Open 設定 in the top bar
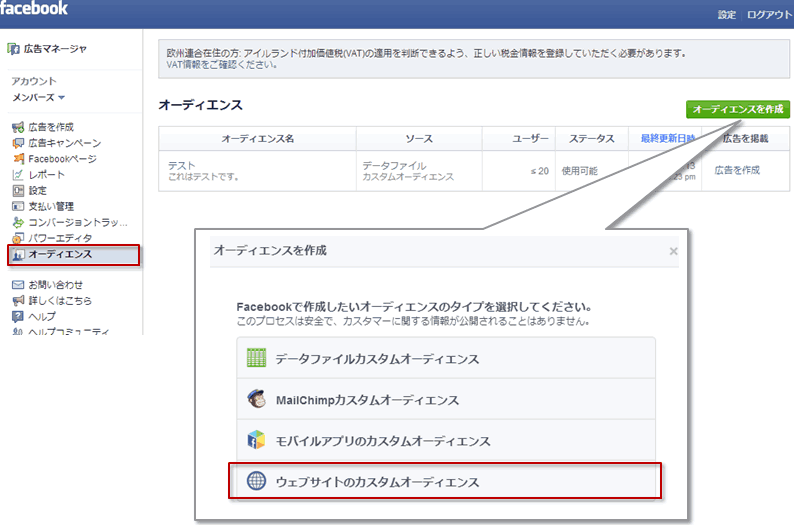Screen dimensions: 794x525 coord(726,15)
